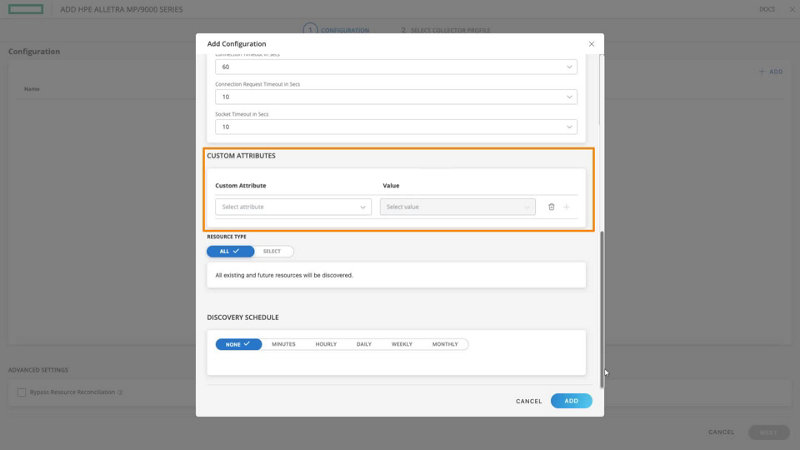
Task: Open the Connection Request Timeout dropdown
Action: pyautogui.click(x=396, y=97)
